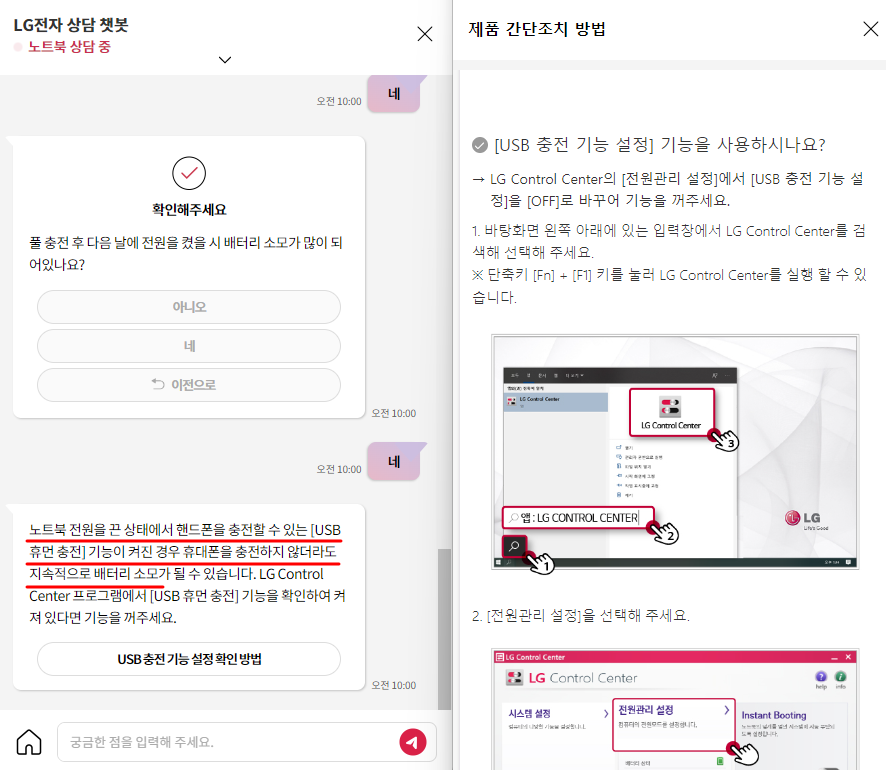Screen dimensions: 886x770
Task: Click the chat panel vertical scrollbar
Action: click(445, 628)
